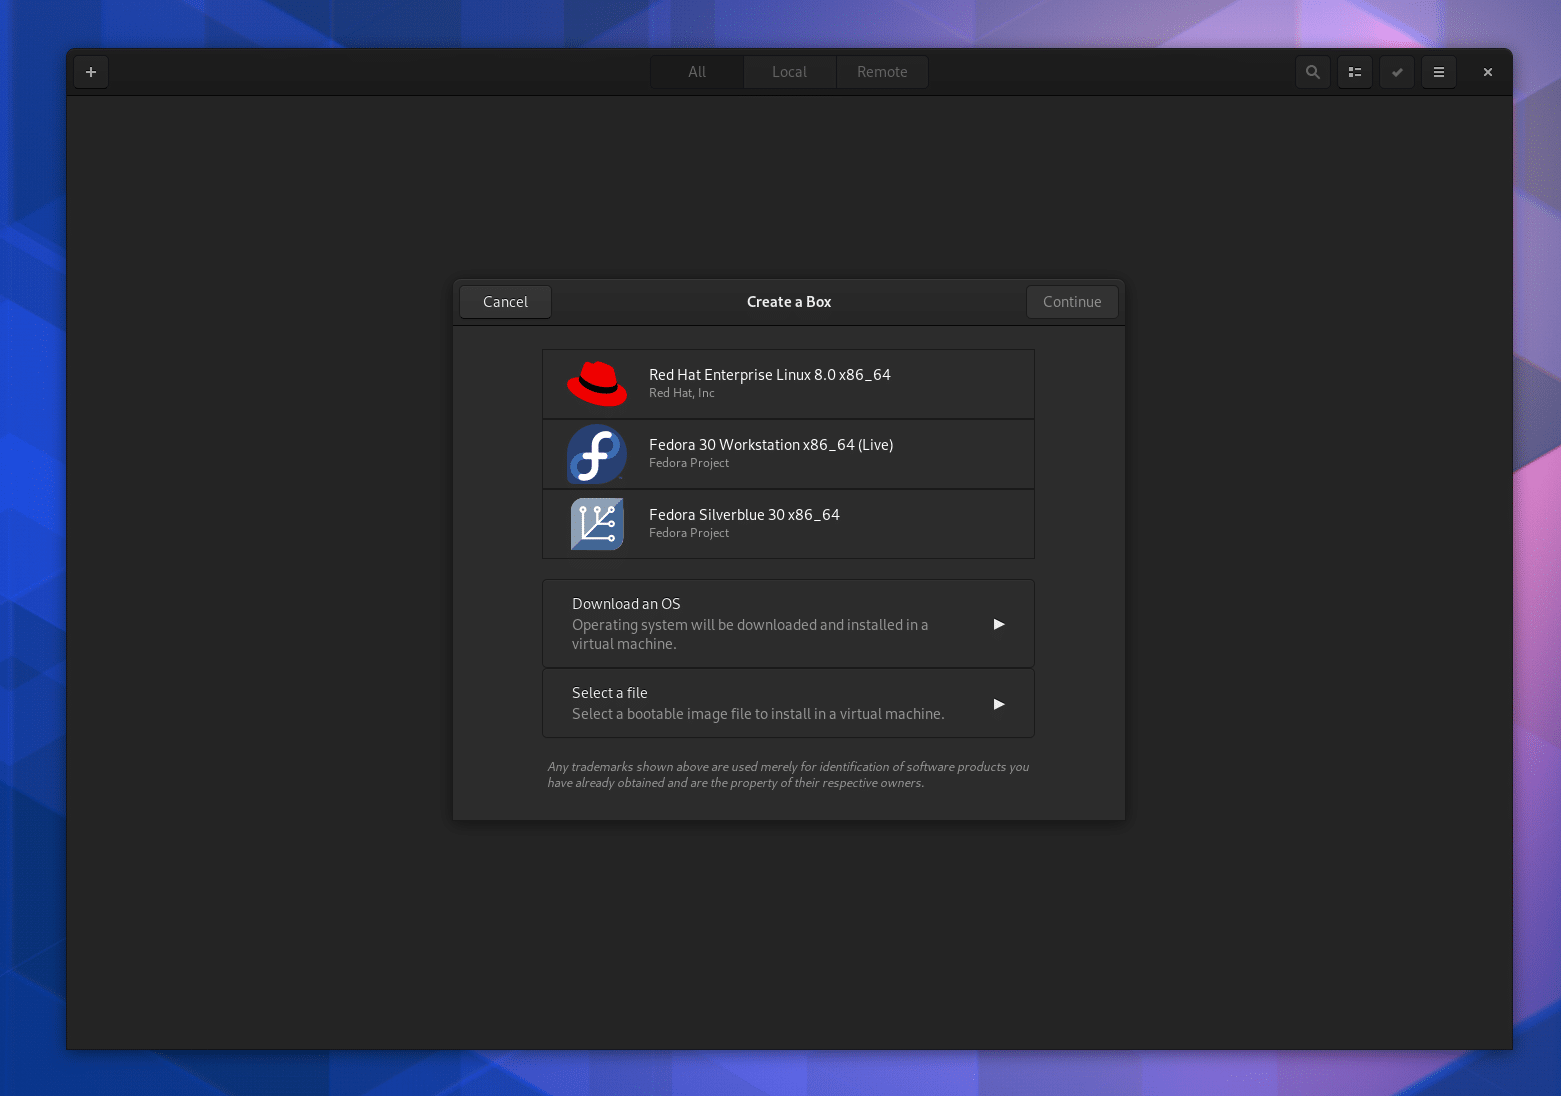Cancel the box creation
This screenshot has width=1561, height=1096.
[504, 301]
